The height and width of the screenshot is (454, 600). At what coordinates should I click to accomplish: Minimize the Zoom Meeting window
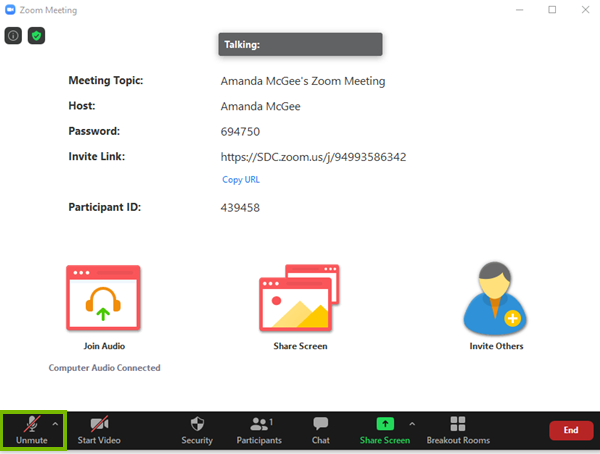519,10
